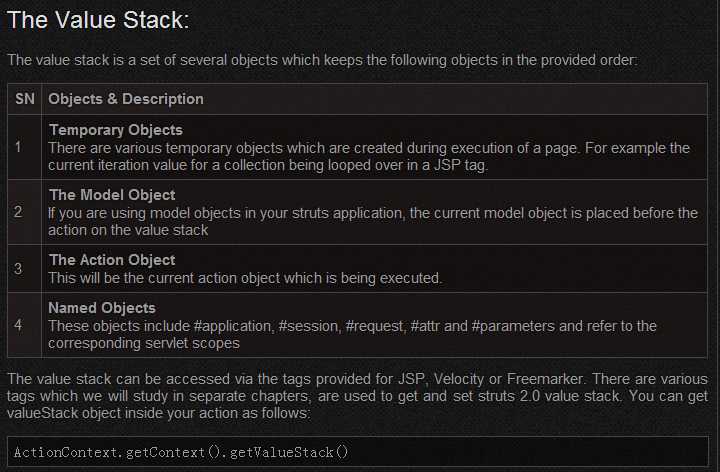This screenshot has height=472, width=720.
Task: Click the current action object description
Action: pos(245,278)
